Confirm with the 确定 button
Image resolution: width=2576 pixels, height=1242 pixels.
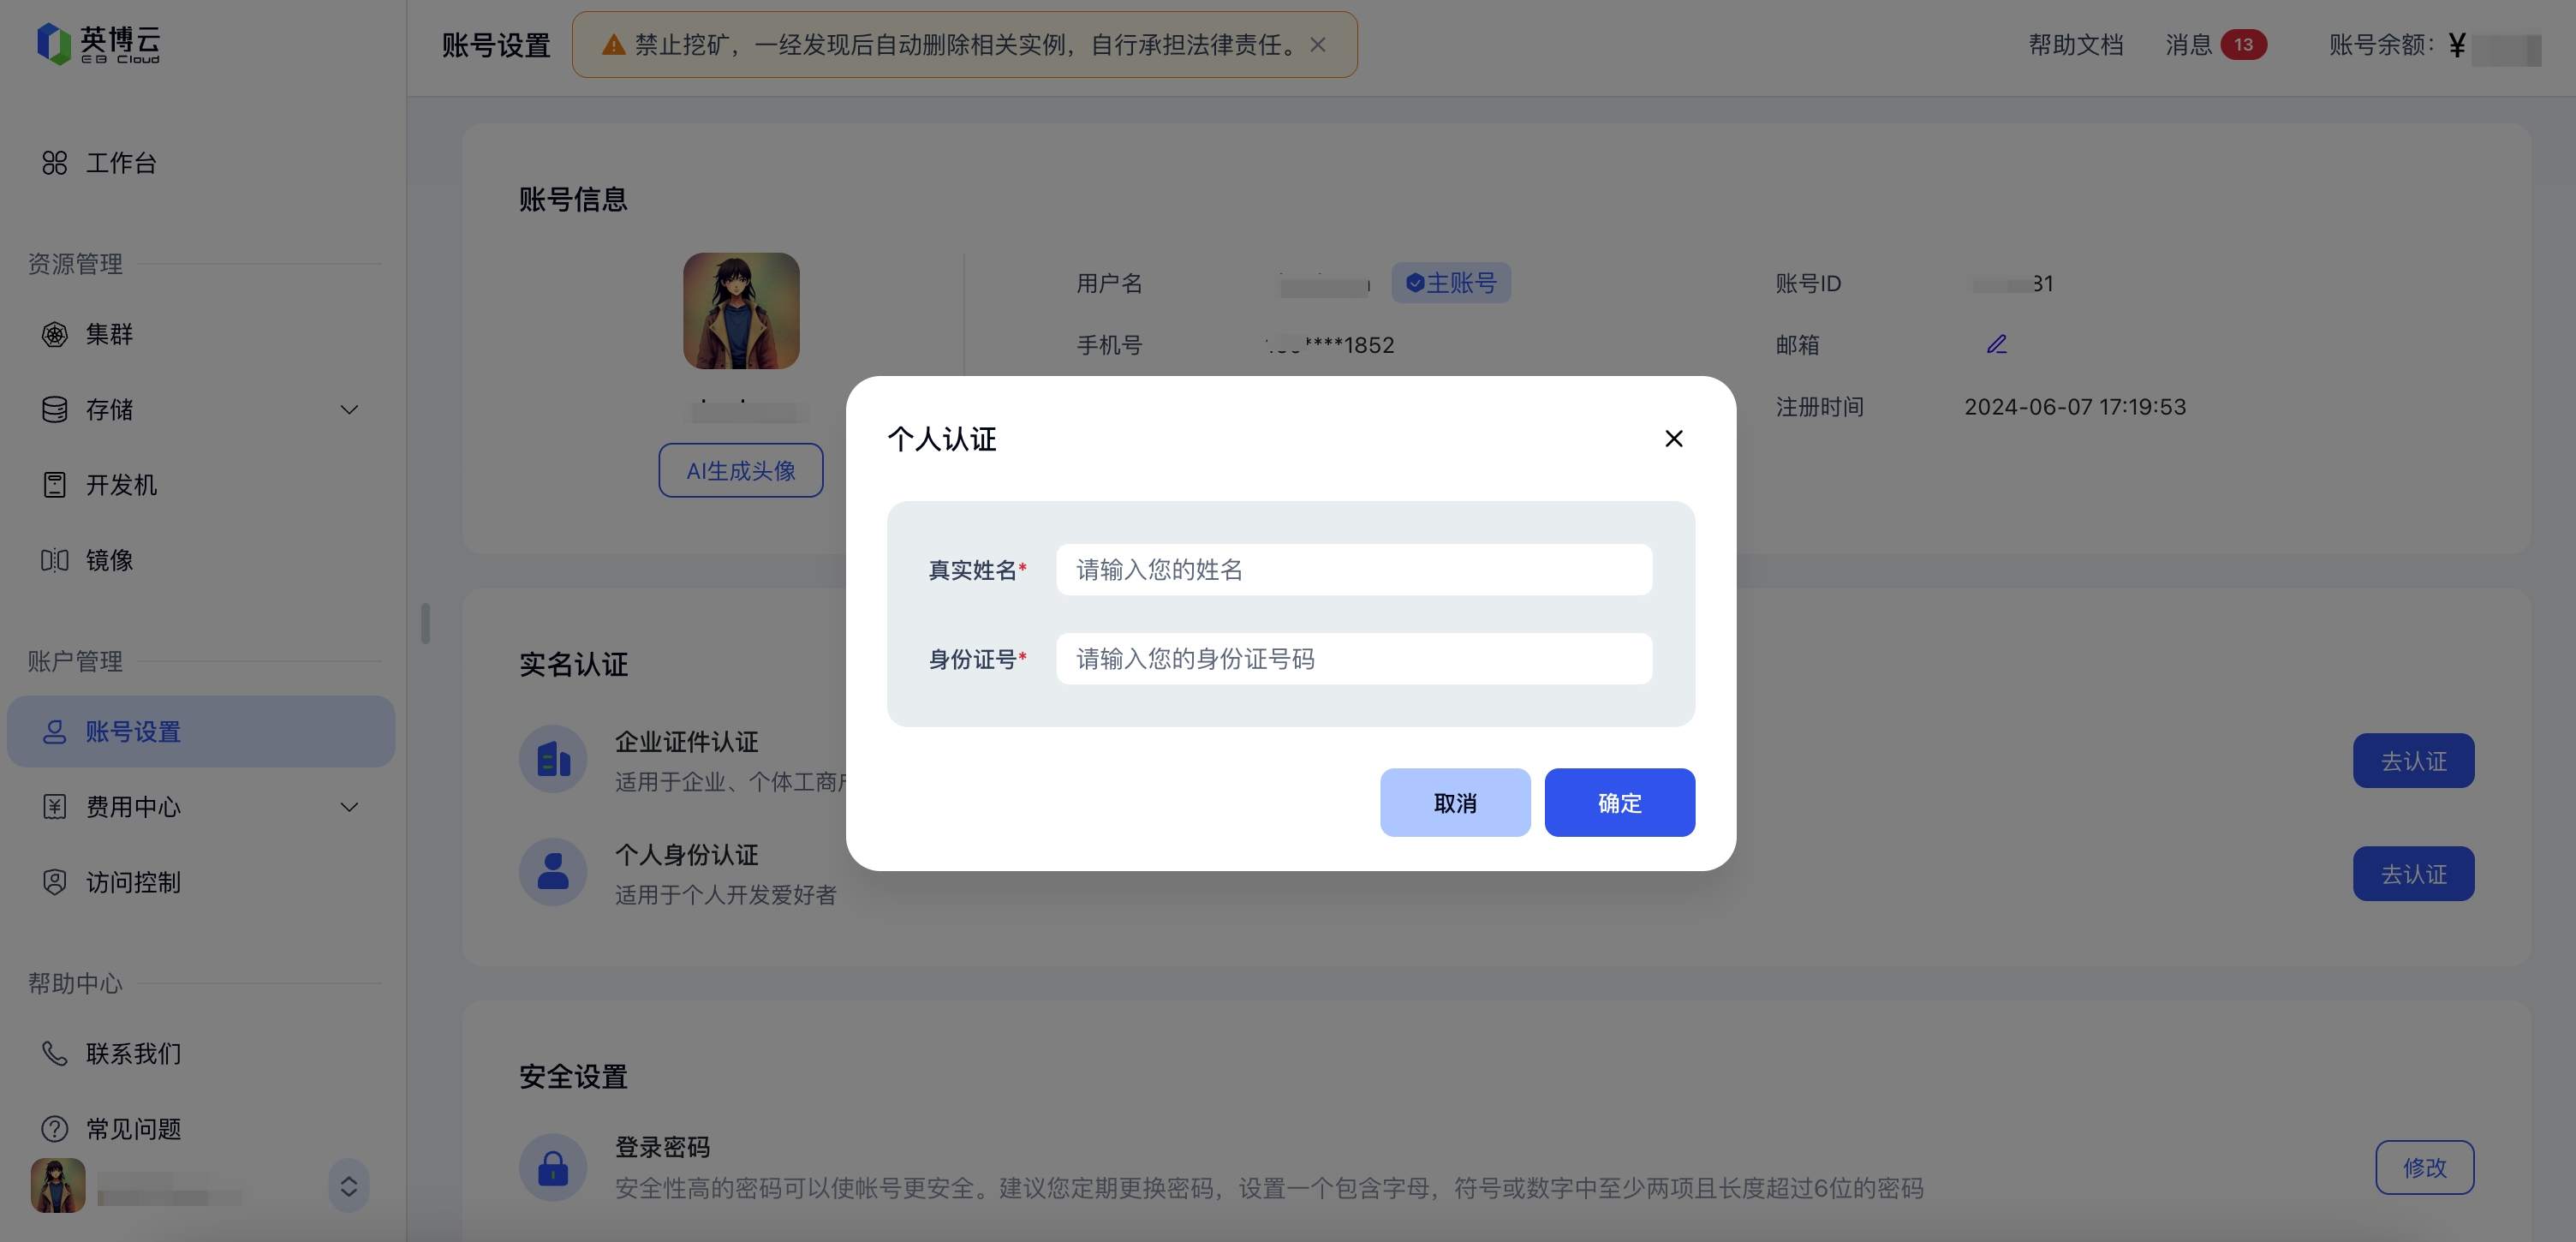1619,802
